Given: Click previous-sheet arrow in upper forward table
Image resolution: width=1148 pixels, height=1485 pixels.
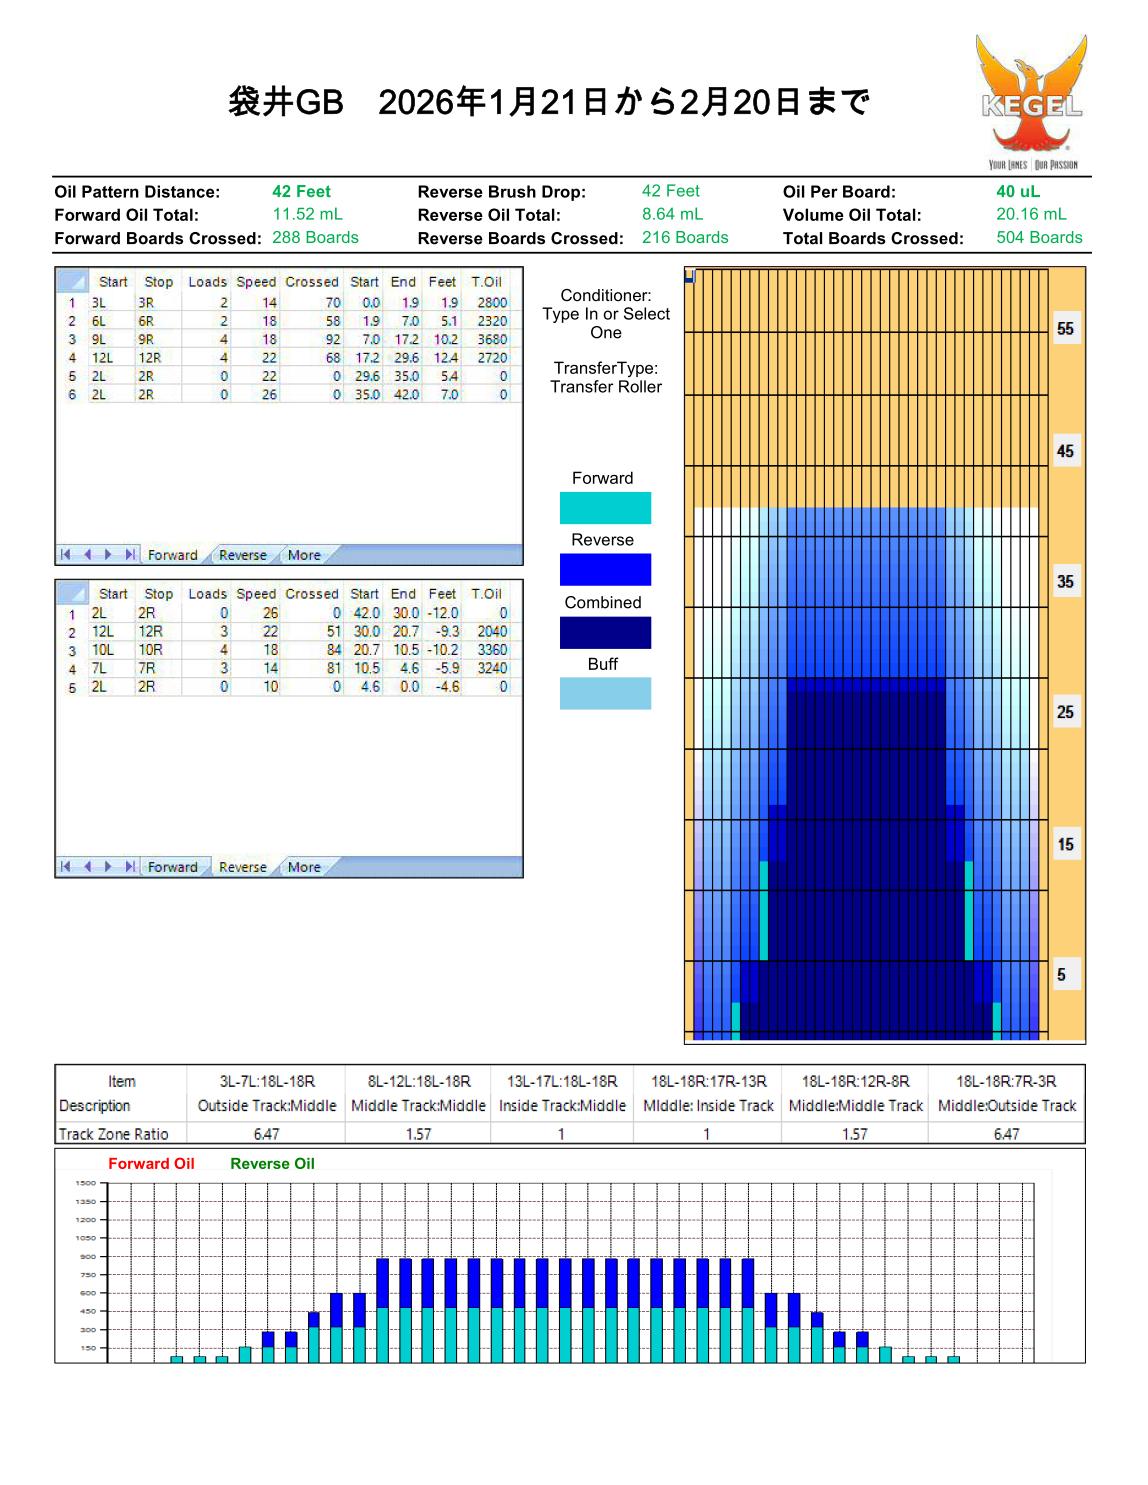Looking at the screenshot, I should click(x=87, y=555).
